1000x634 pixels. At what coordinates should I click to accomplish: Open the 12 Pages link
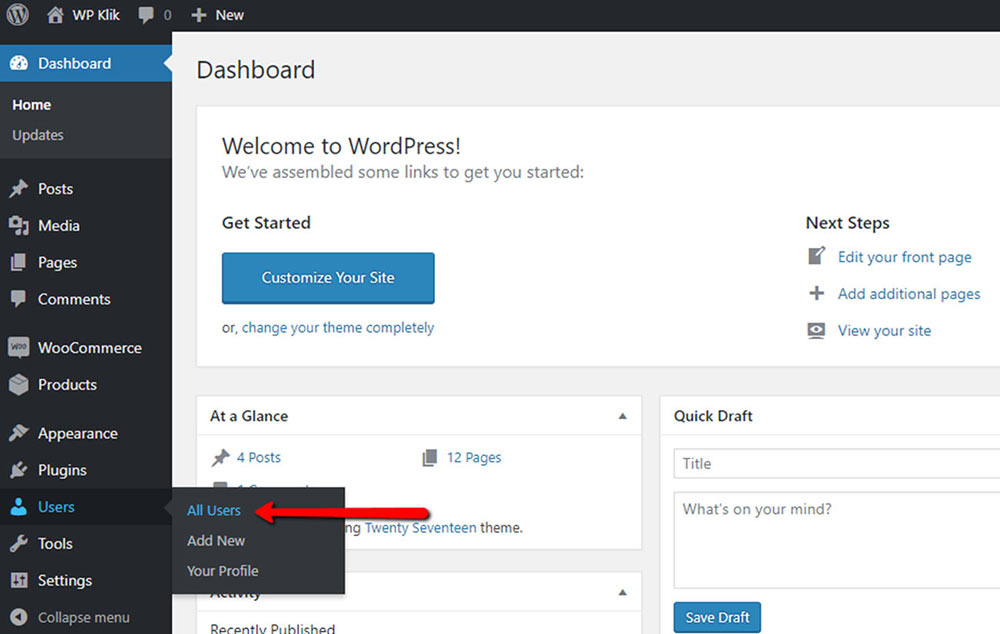coord(474,457)
